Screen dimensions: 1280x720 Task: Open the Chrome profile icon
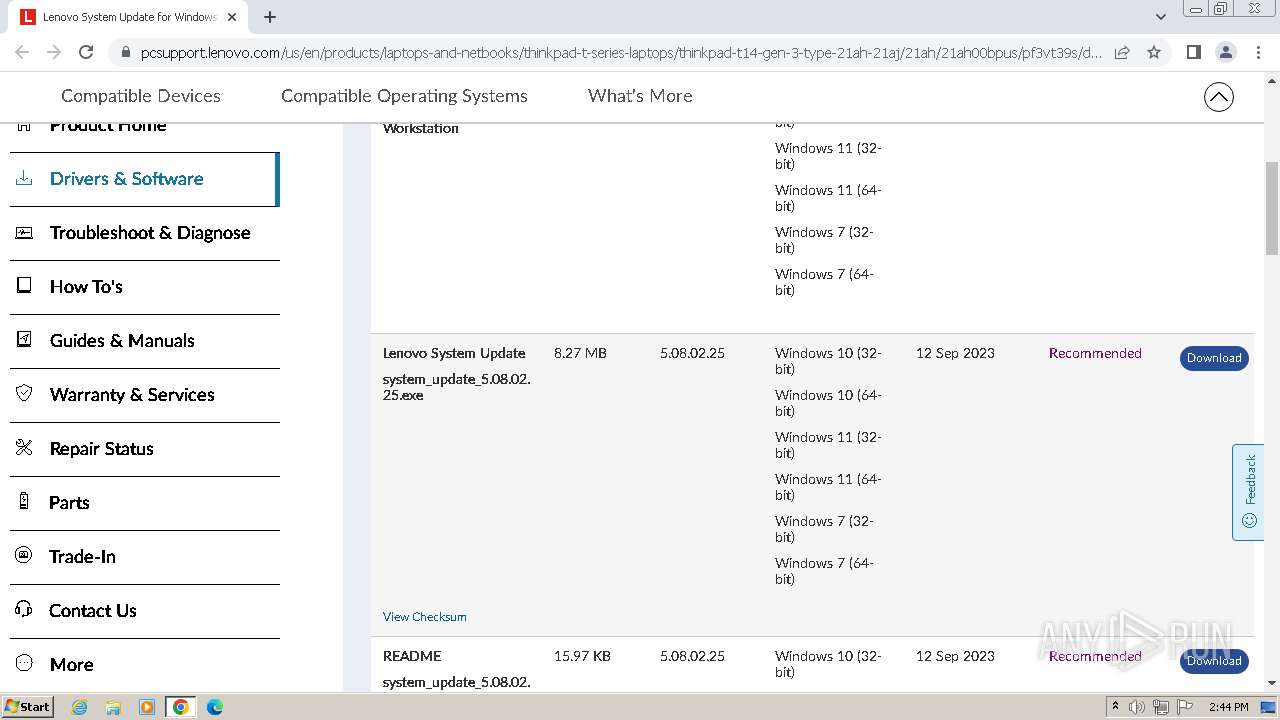[1226, 52]
